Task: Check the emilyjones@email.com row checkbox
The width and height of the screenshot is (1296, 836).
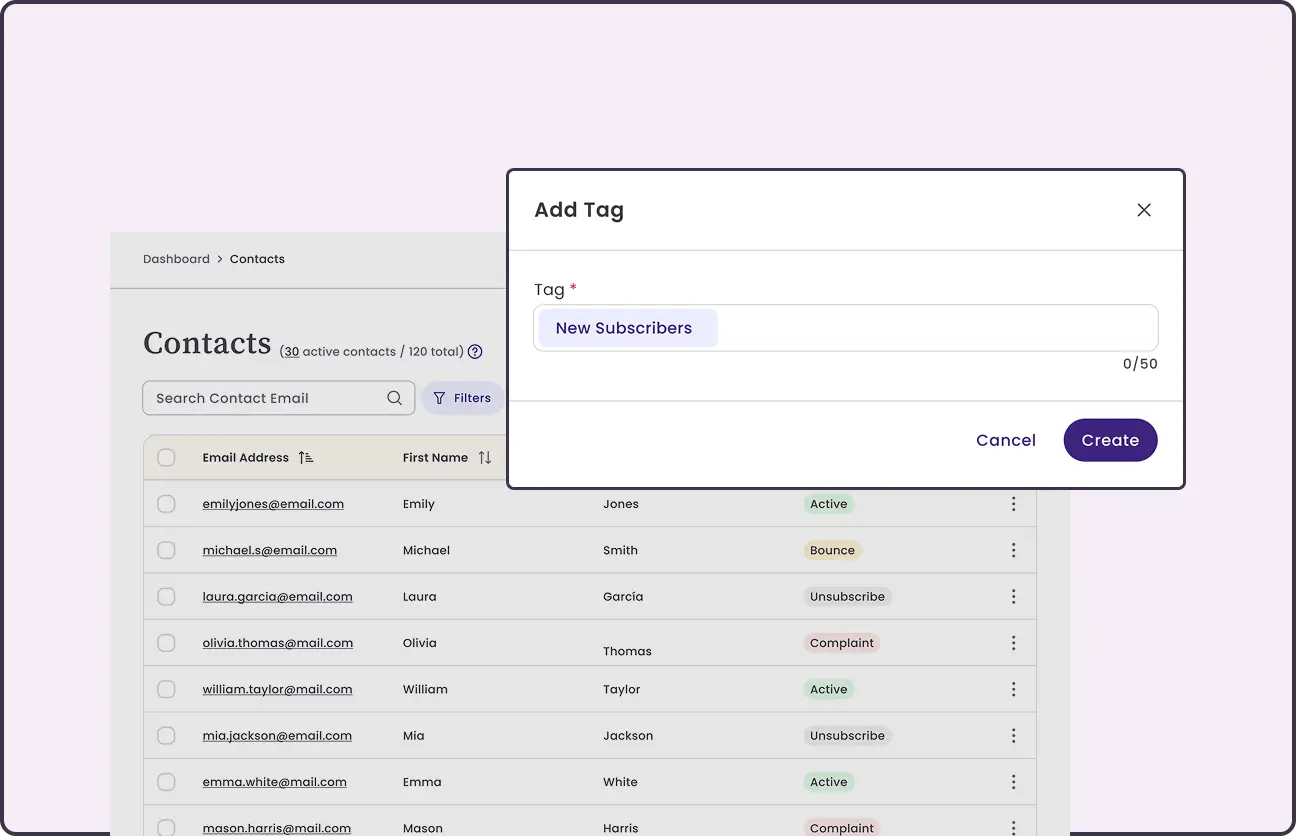Action: tap(166, 504)
